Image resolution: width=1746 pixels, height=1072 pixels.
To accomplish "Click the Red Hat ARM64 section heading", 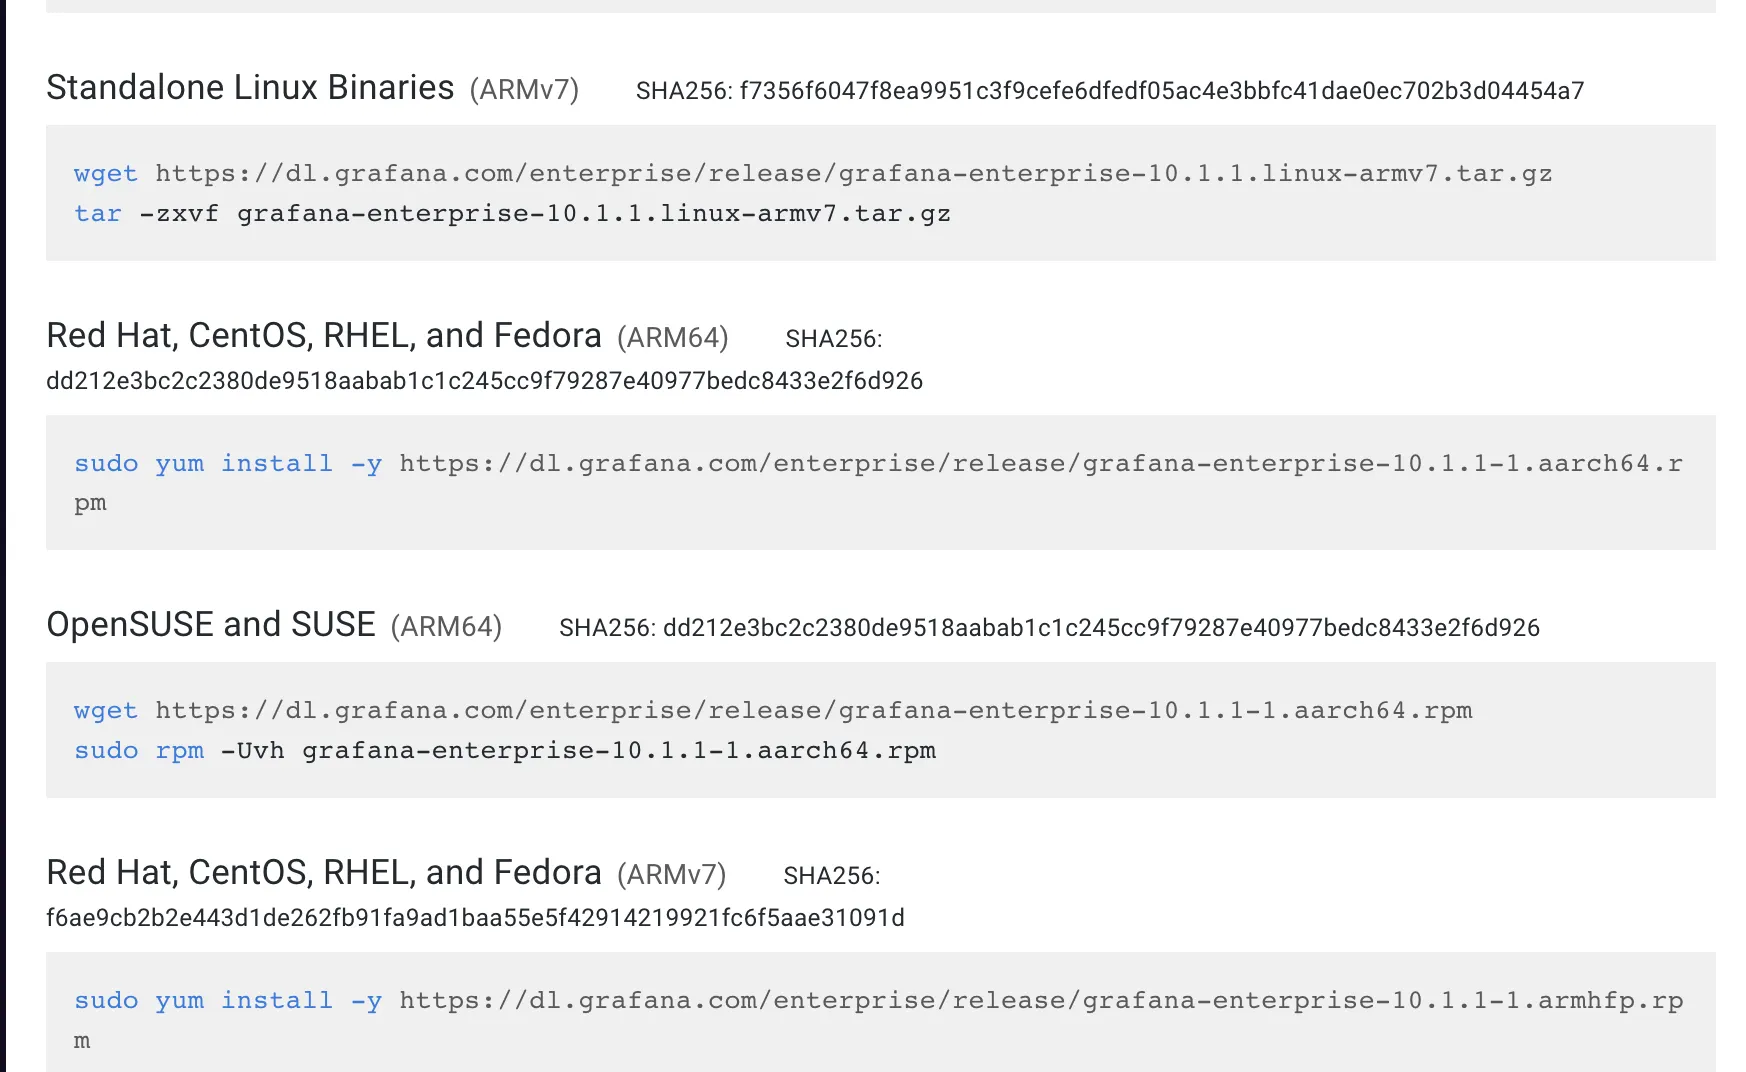I will (324, 336).
